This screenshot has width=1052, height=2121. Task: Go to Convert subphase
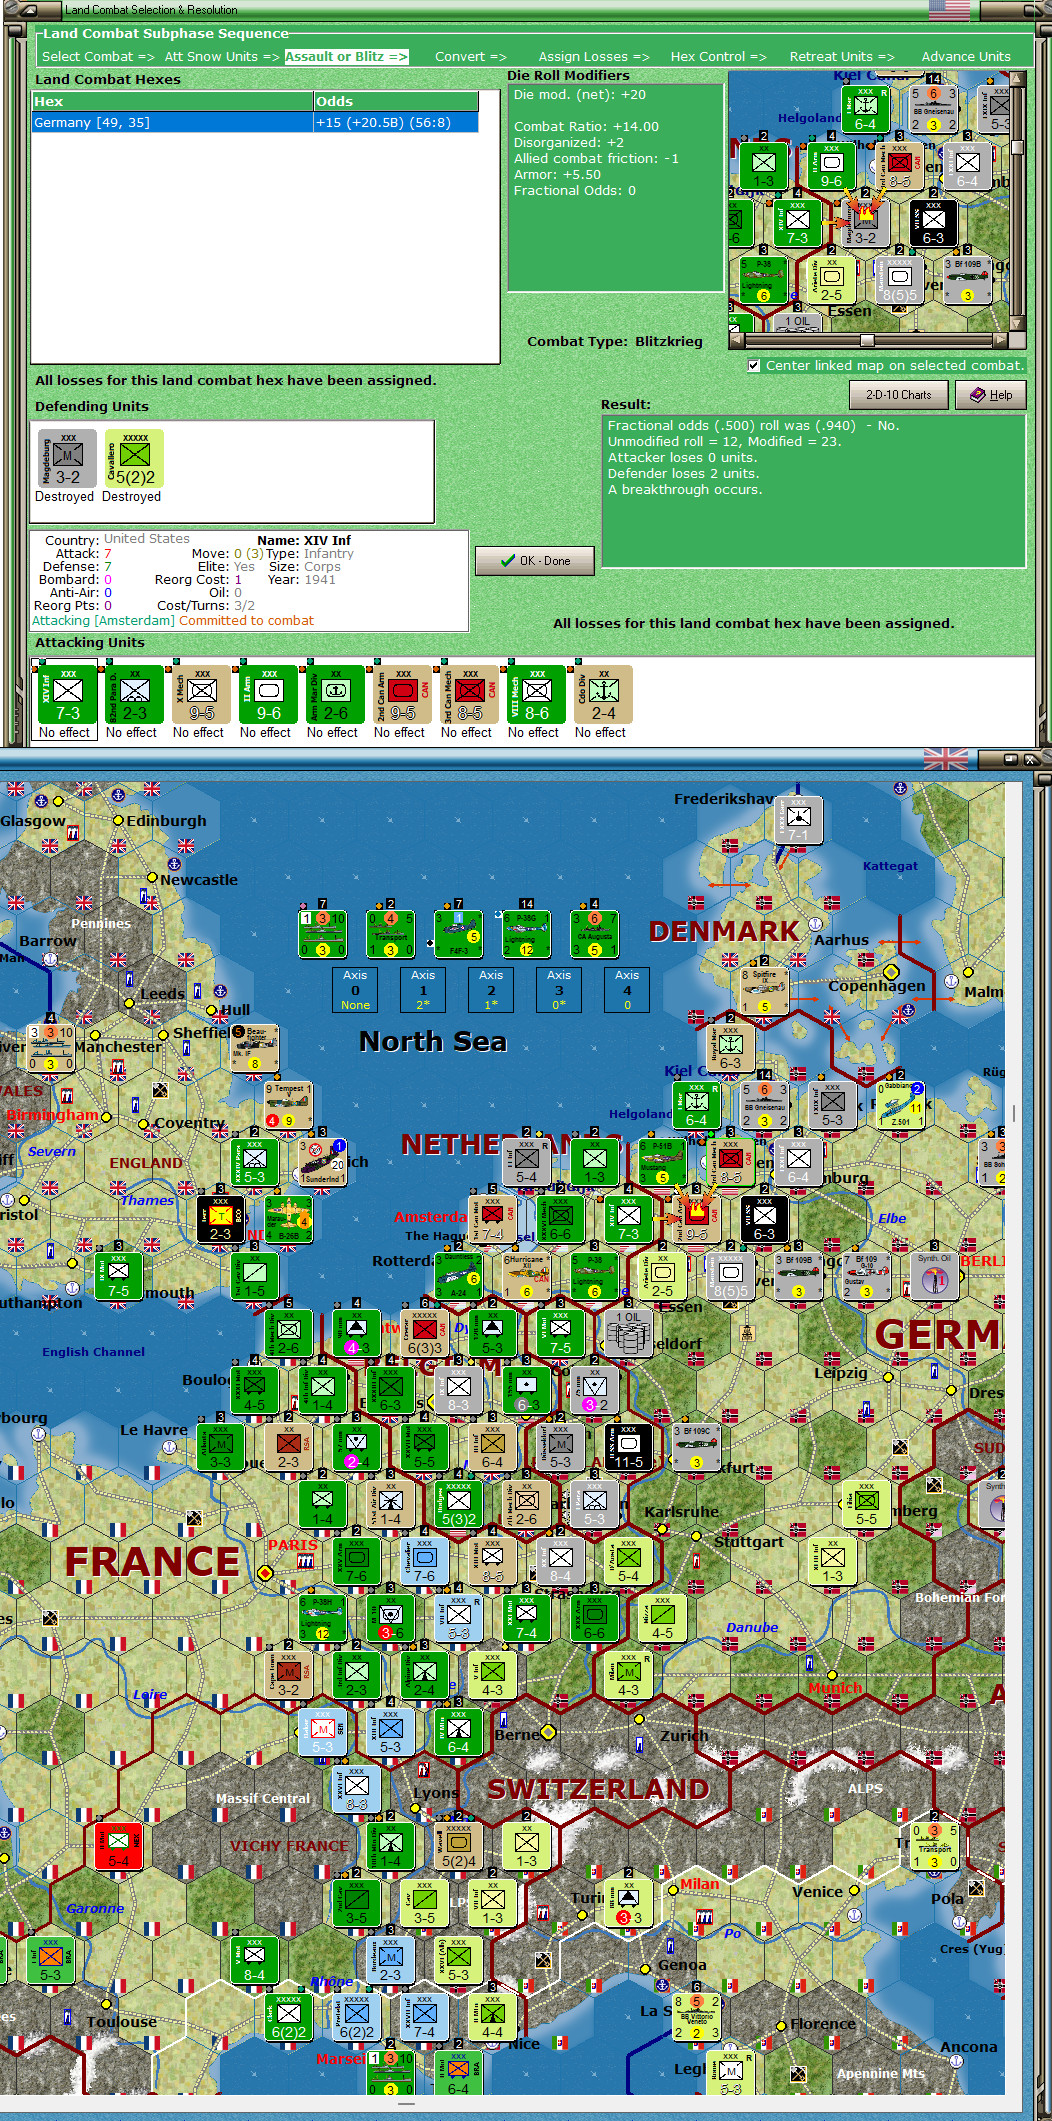470,57
